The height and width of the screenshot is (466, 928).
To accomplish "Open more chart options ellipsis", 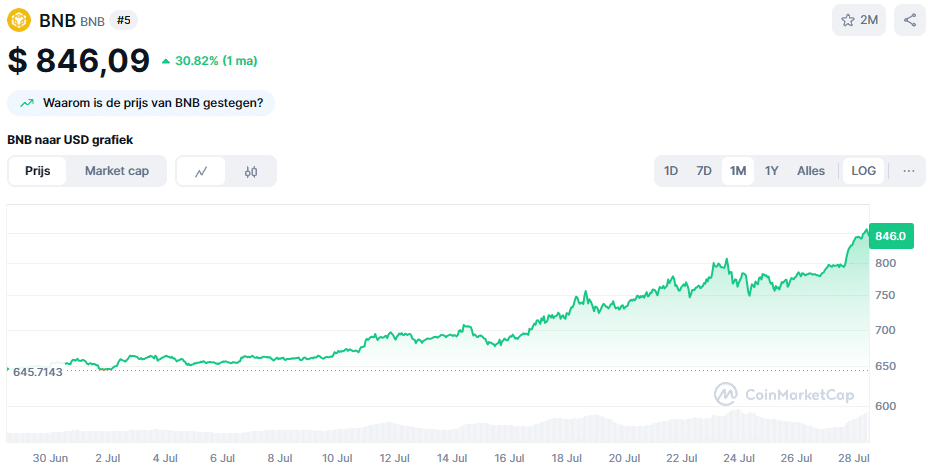I will point(909,171).
